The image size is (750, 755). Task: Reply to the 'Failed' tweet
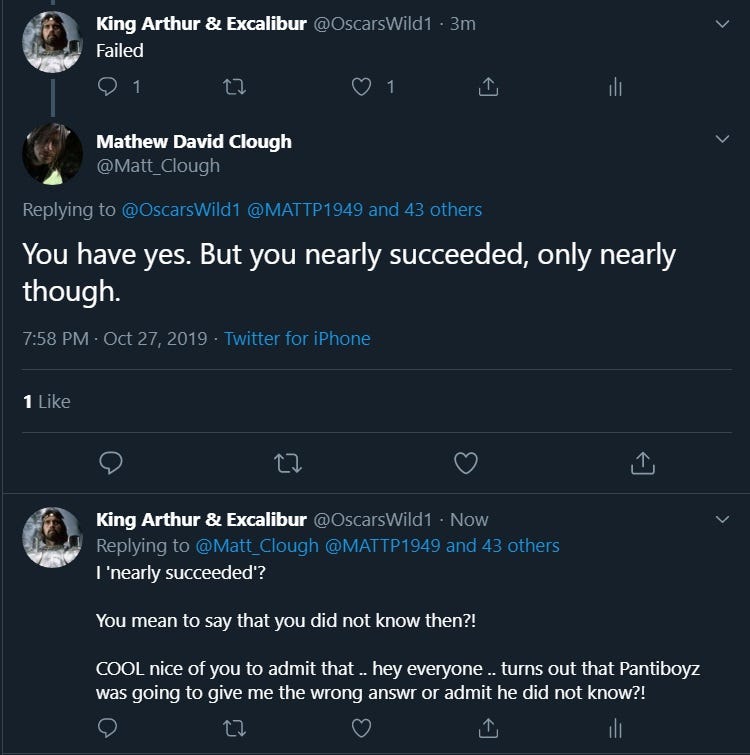tap(108, 88)
